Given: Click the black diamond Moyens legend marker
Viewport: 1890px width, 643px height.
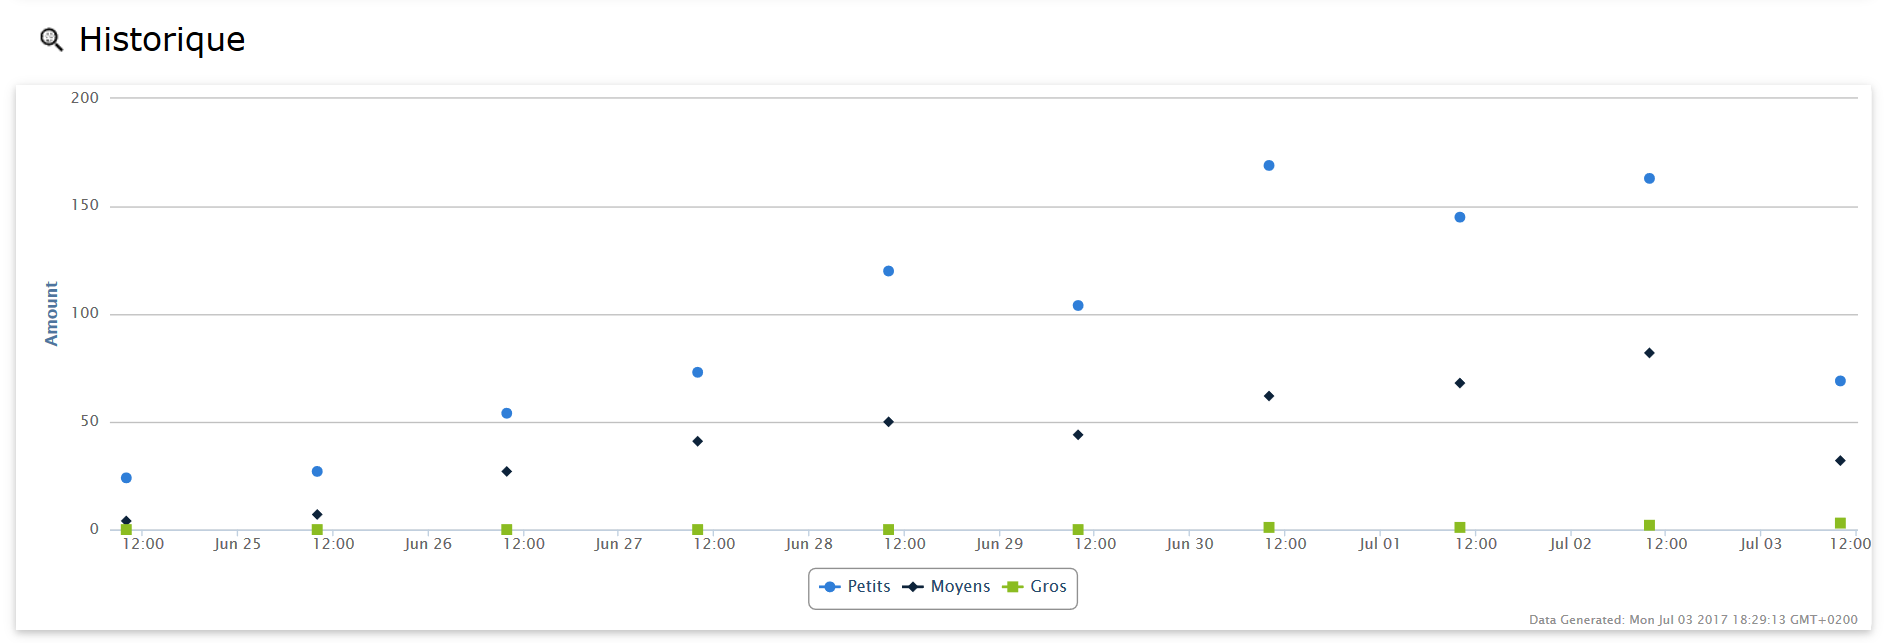Looking at the screenshot, I should coord(912,587).
